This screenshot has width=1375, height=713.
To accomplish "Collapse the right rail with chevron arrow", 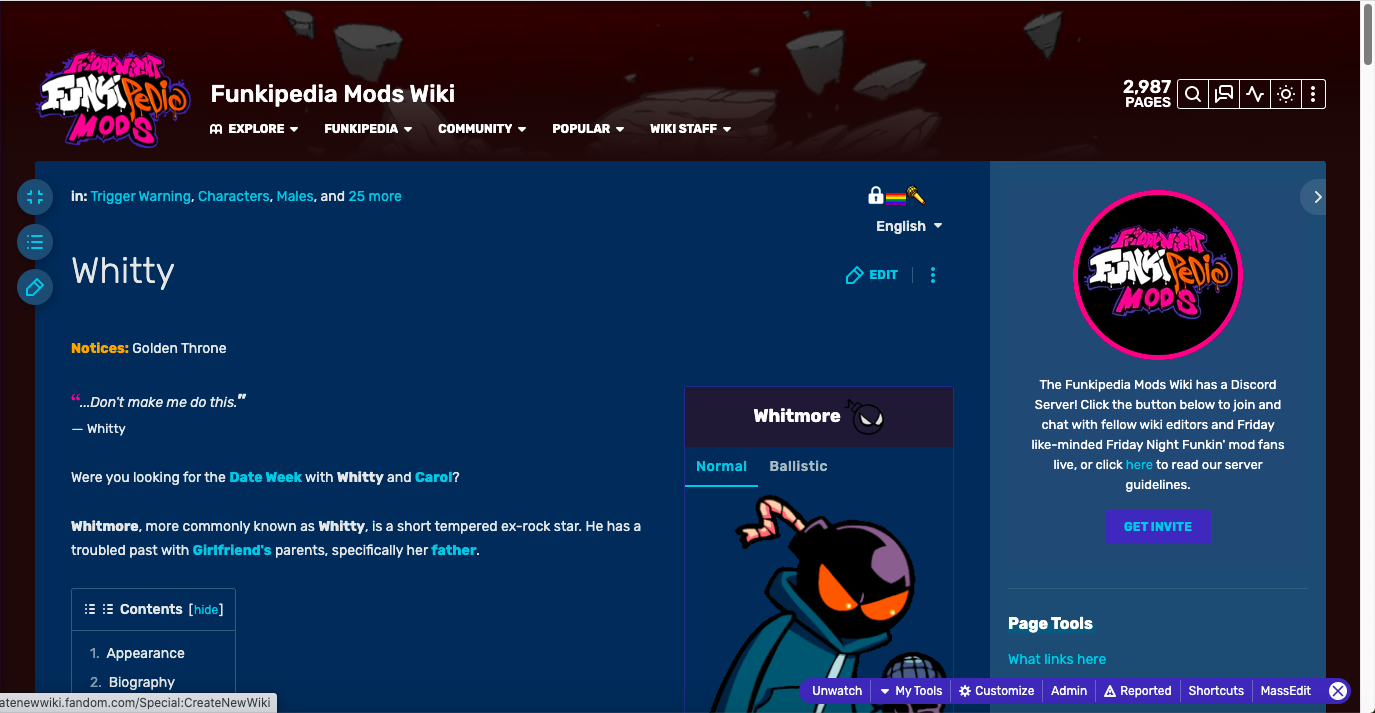I will (x=1317, y=197).
